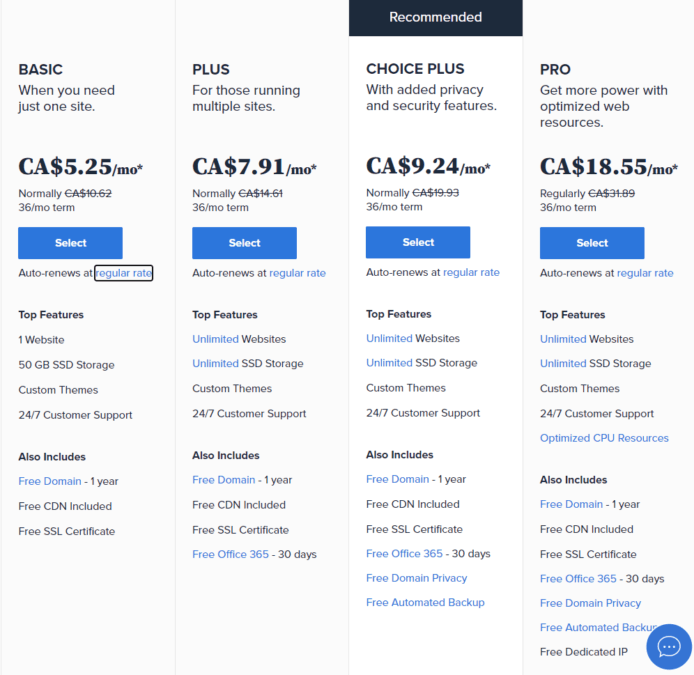Viewport: 694px width, 675px height.
Task: Click Free Domain Privacy in CHOICE PLUS
Action: click(416, 578)
